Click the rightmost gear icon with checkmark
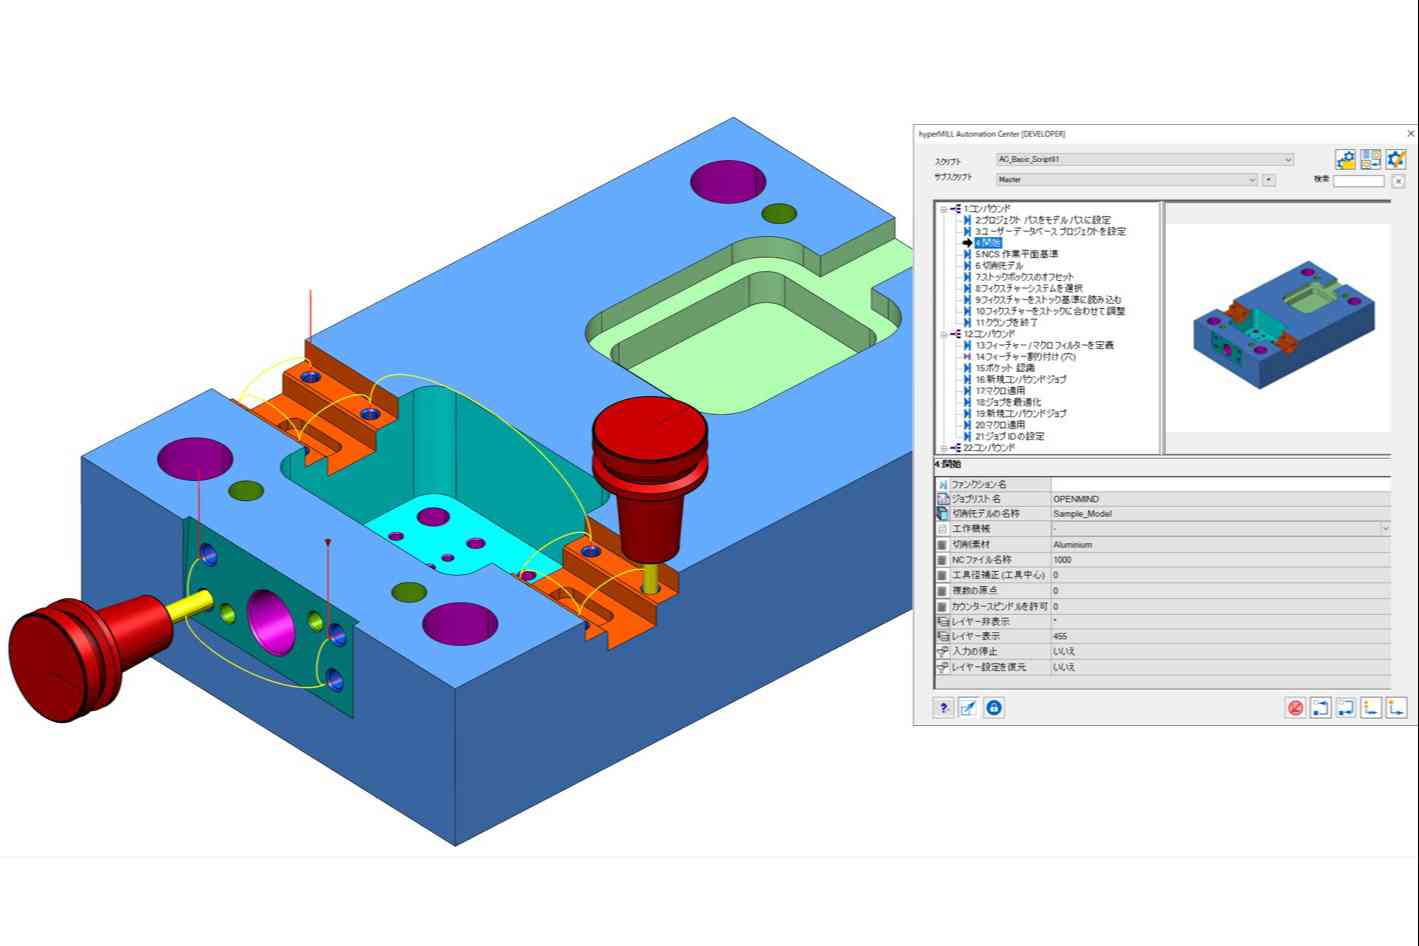Image resolution: width=1419 pixels, height=946 pixels. click(1396, 160)
